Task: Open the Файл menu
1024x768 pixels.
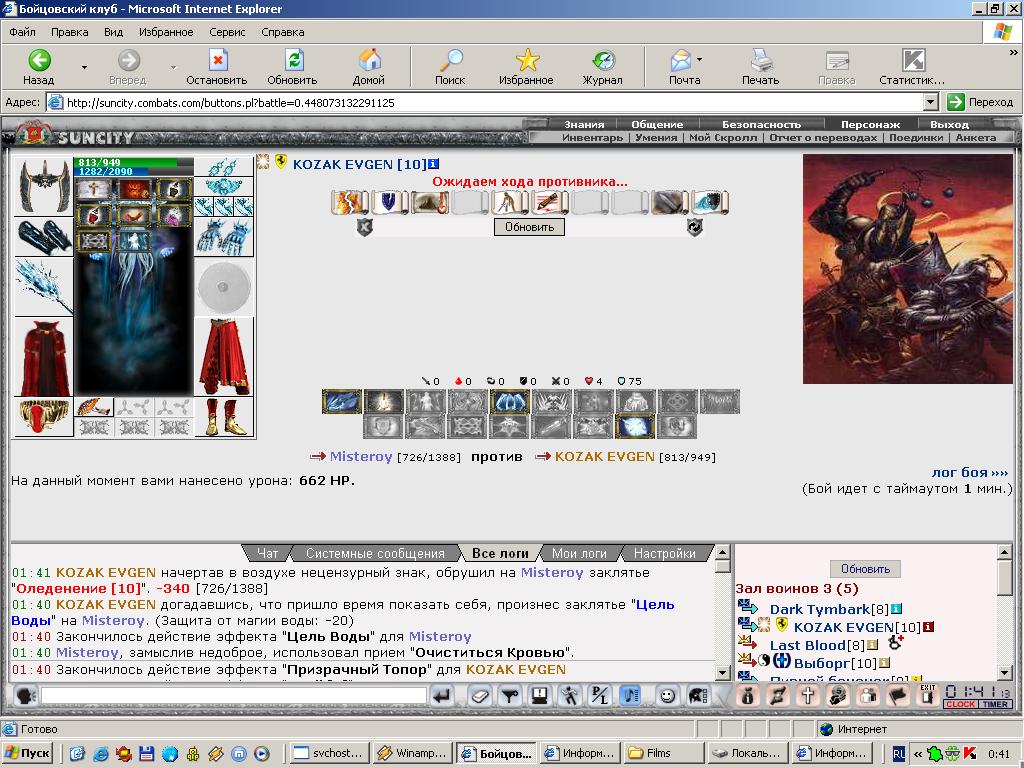Action: point(22,32)
